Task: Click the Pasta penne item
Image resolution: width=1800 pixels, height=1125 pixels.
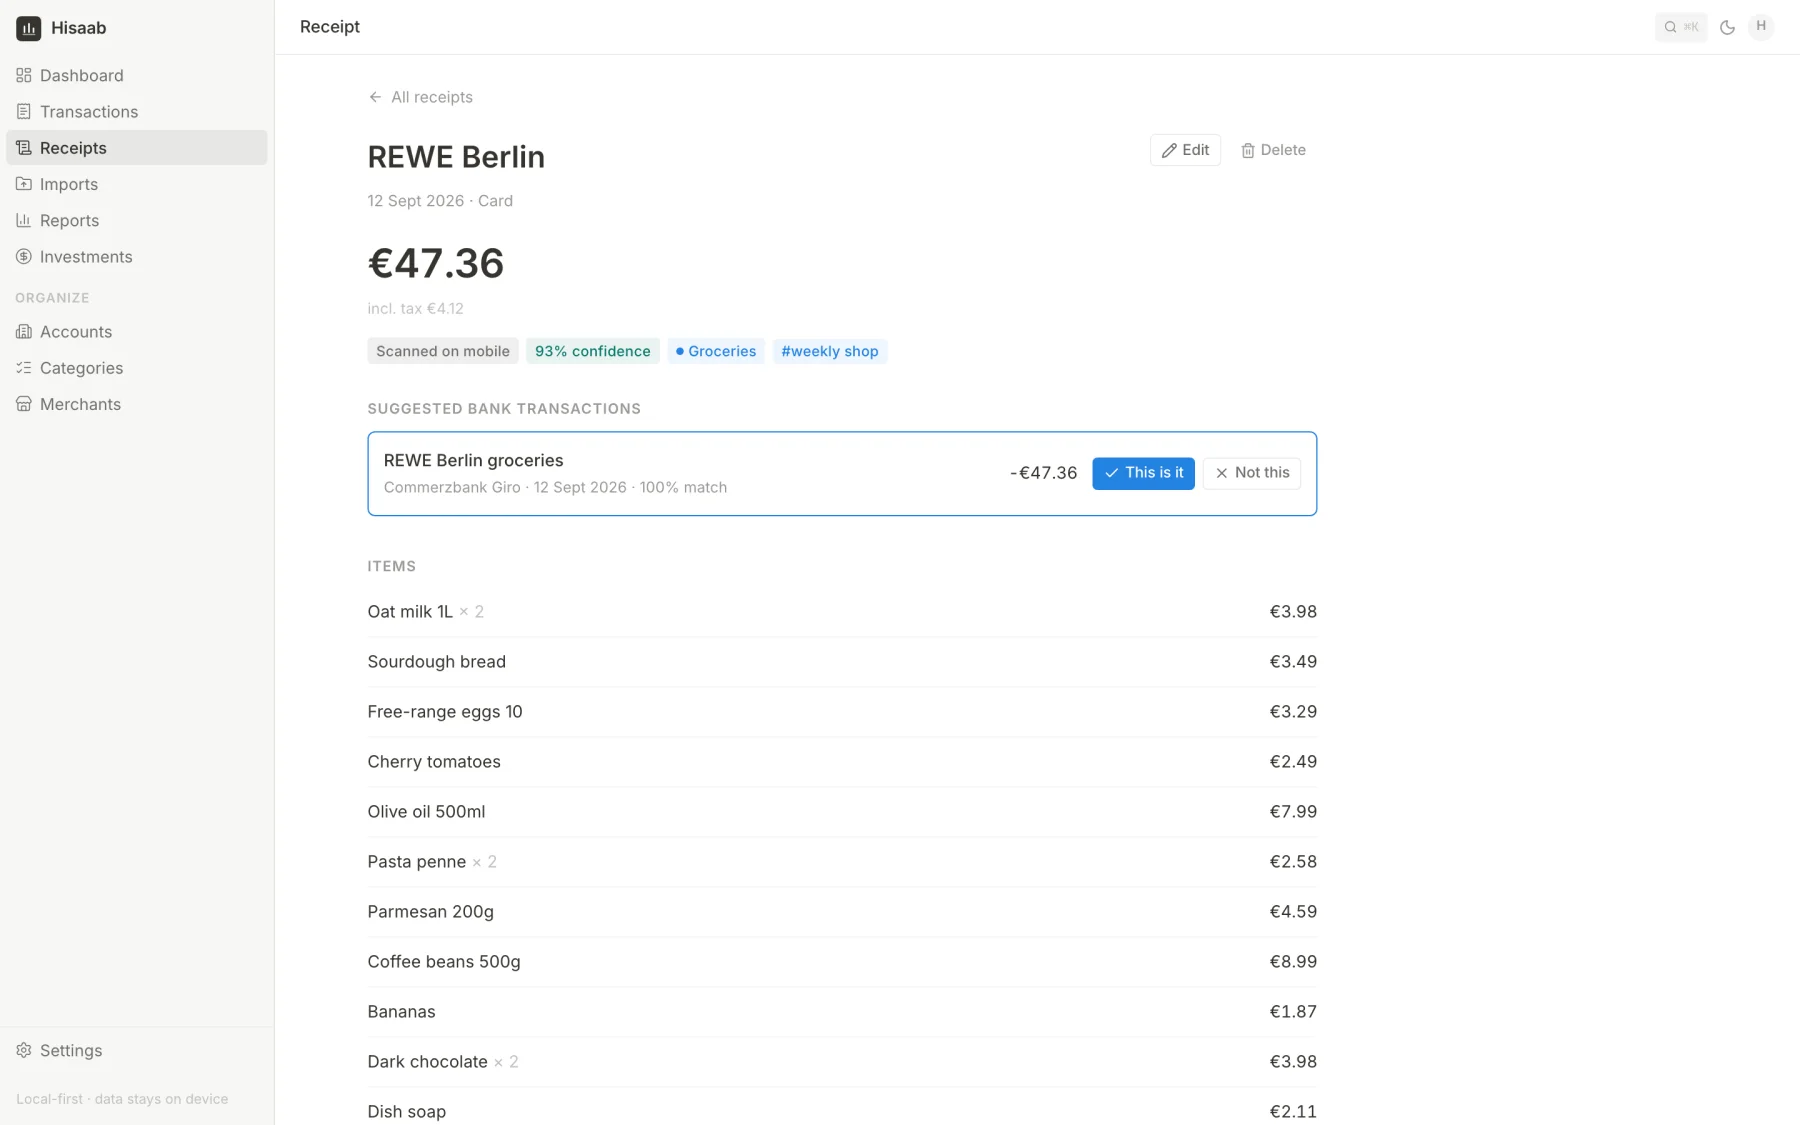Action: tap(842, 862)
